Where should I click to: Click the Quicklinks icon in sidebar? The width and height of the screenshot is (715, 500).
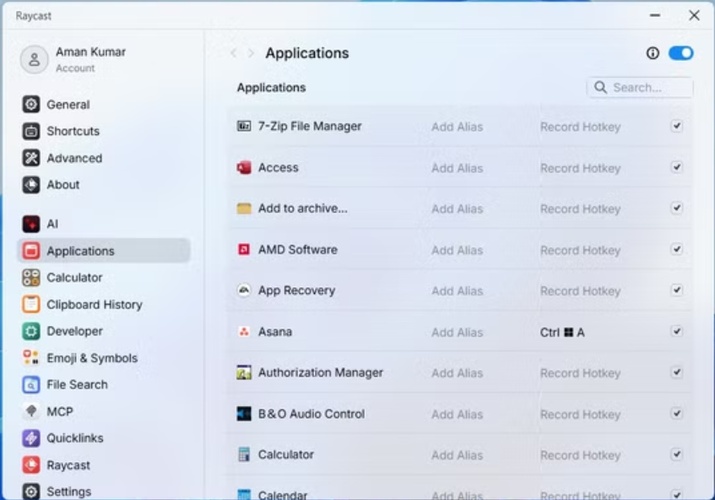coord(31,438)
